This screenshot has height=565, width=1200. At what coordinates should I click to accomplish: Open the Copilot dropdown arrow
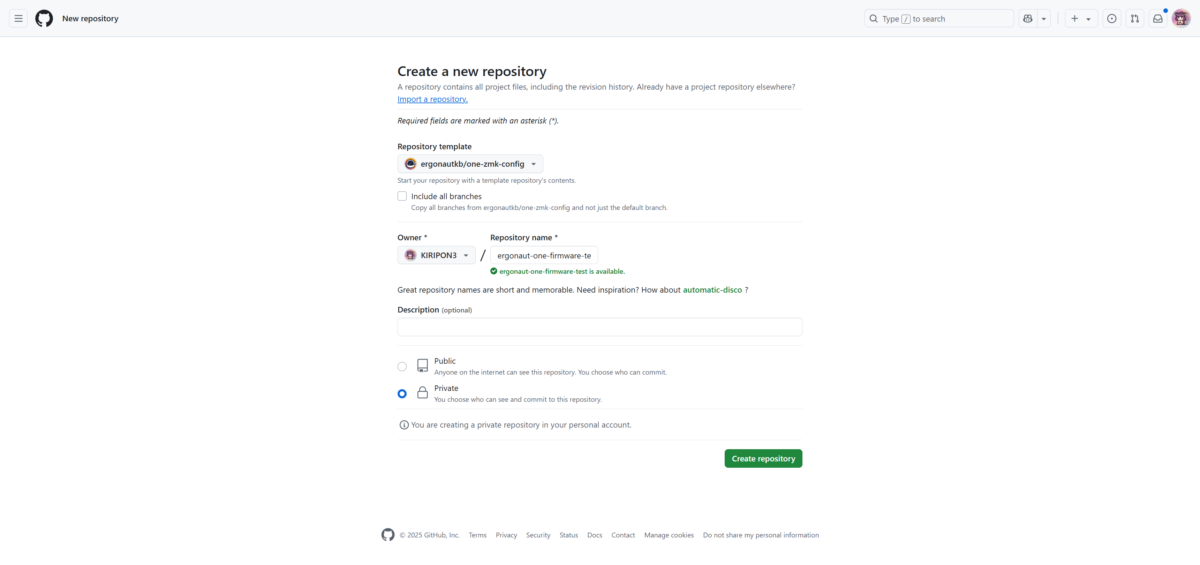tap(1044, 18)
